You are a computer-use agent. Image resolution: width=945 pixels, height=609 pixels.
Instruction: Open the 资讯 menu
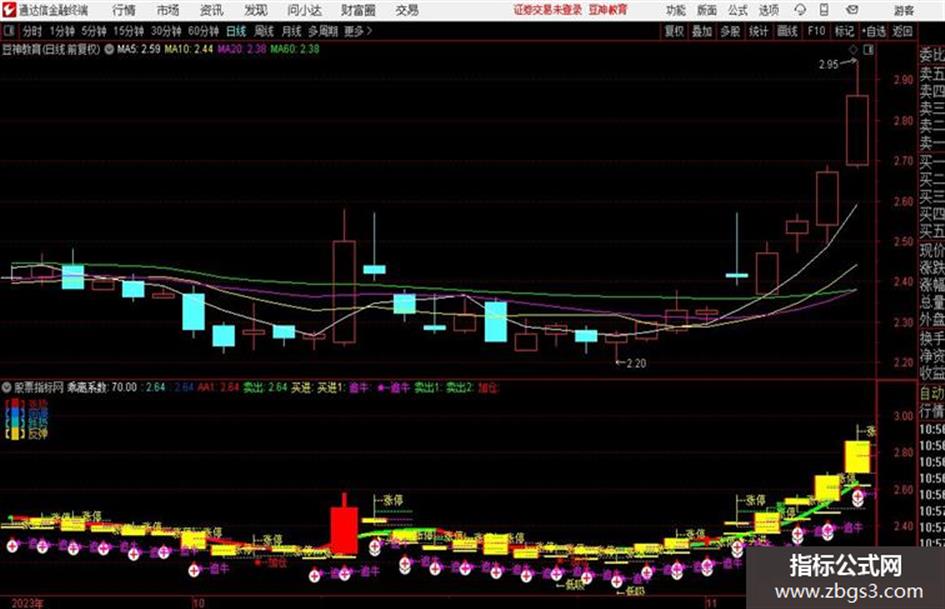point(212,10)
